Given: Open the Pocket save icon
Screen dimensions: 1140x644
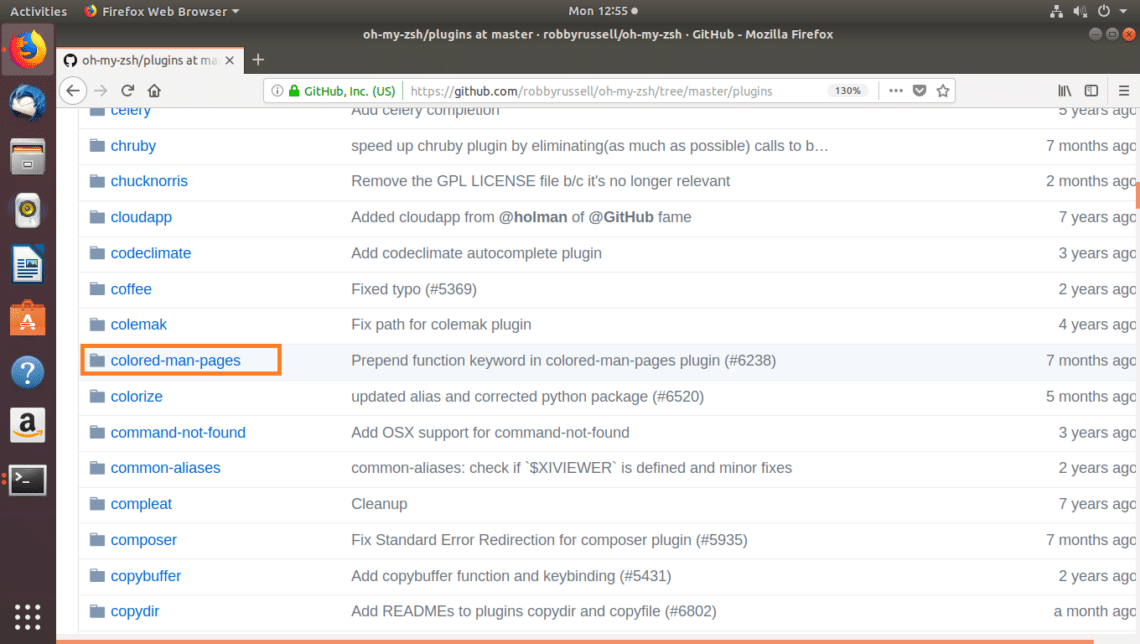Looking at the screenshot, I should click(x=919, y=91).
